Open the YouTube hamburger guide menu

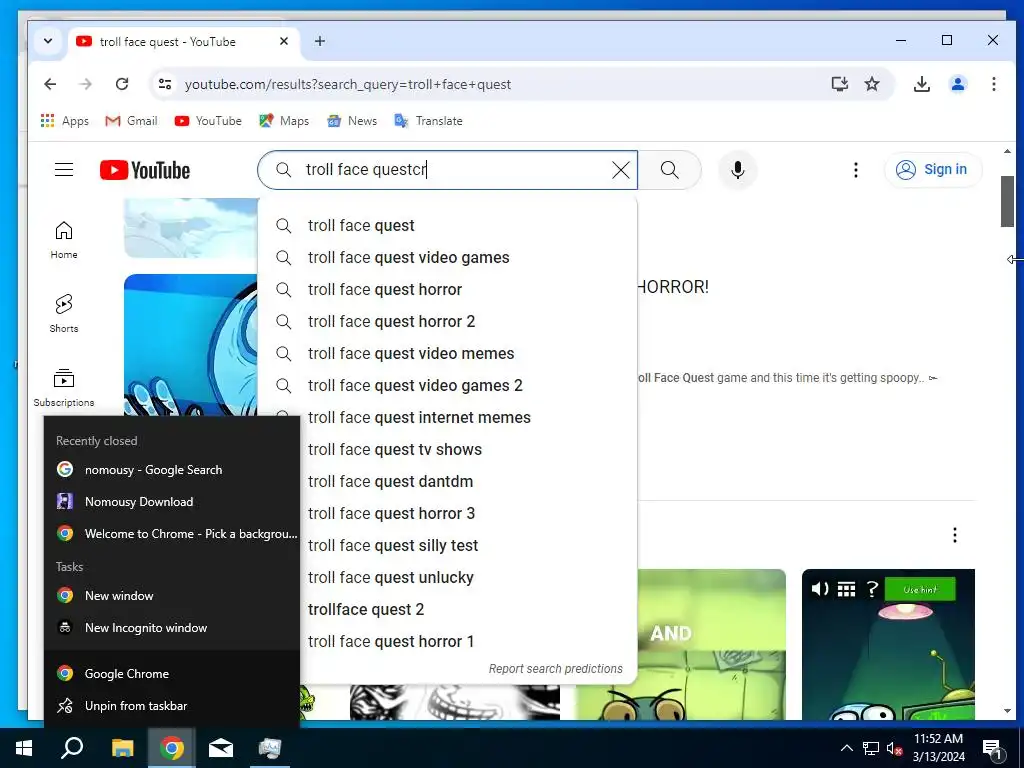pyautogui.click(x=64, y=170)
